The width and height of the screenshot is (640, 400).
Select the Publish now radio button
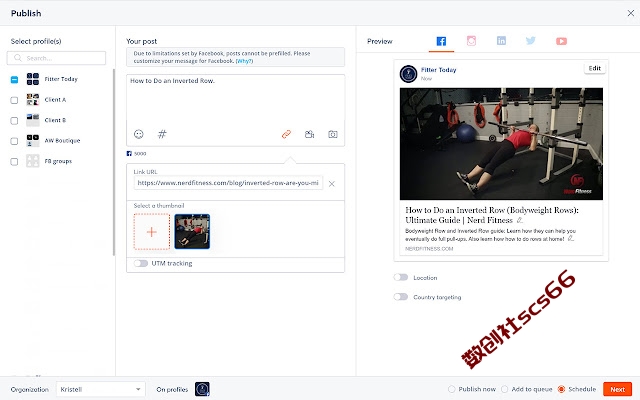point(451,389)
